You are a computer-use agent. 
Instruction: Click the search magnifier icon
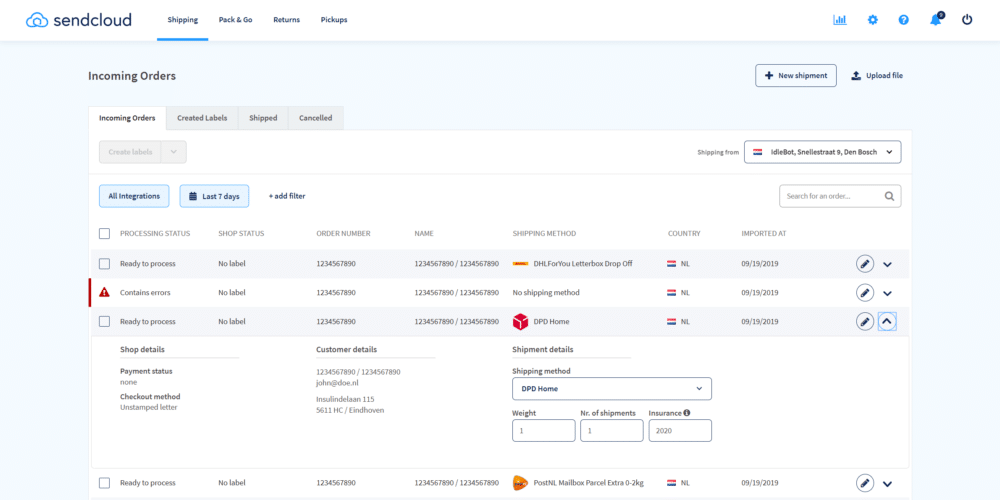(x=889, y=196)
